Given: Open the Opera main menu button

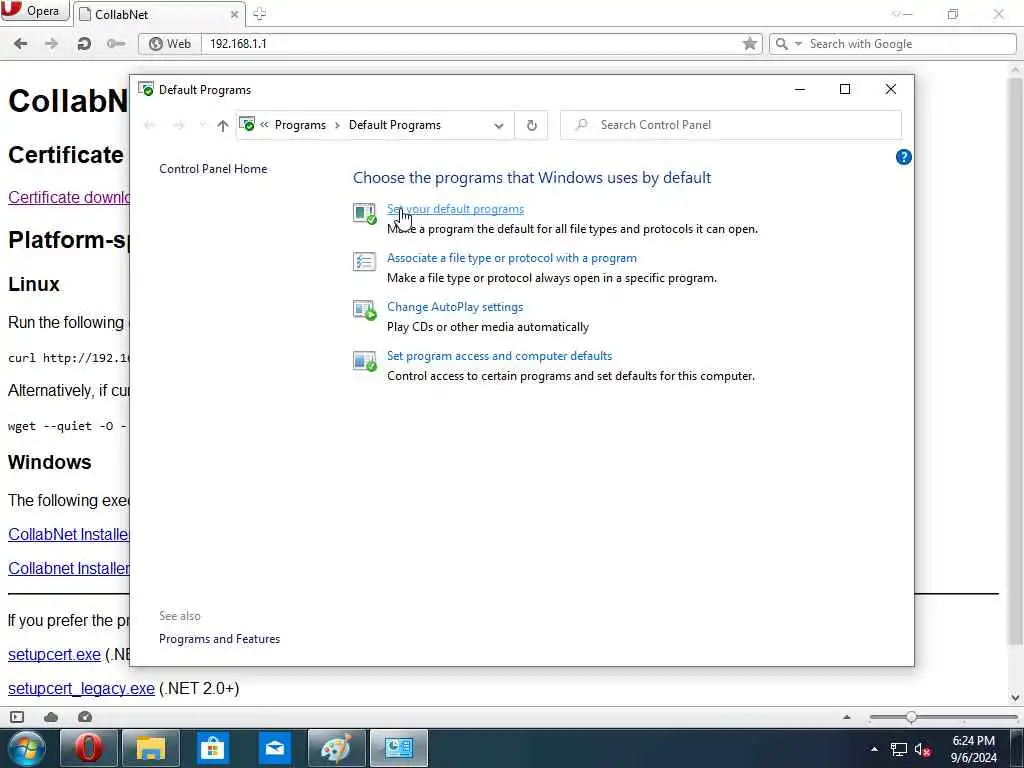Looking at the screenshot, I should click(x=35, y=10).
